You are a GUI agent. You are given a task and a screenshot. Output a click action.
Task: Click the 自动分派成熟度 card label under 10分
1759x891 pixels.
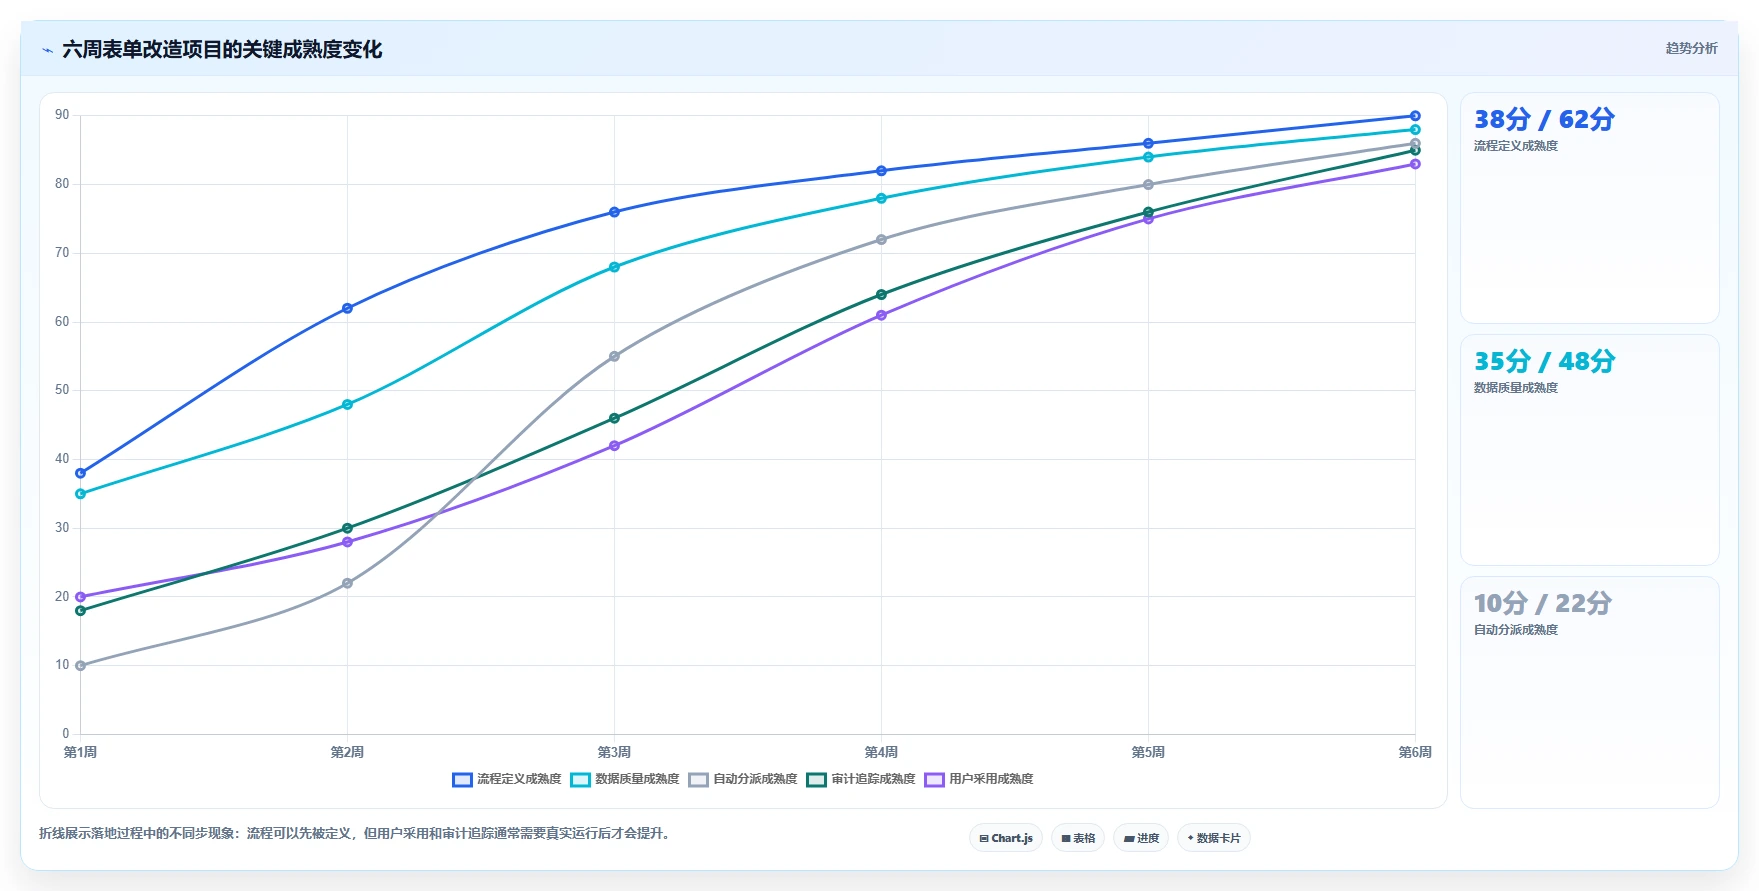point(1516,630)
